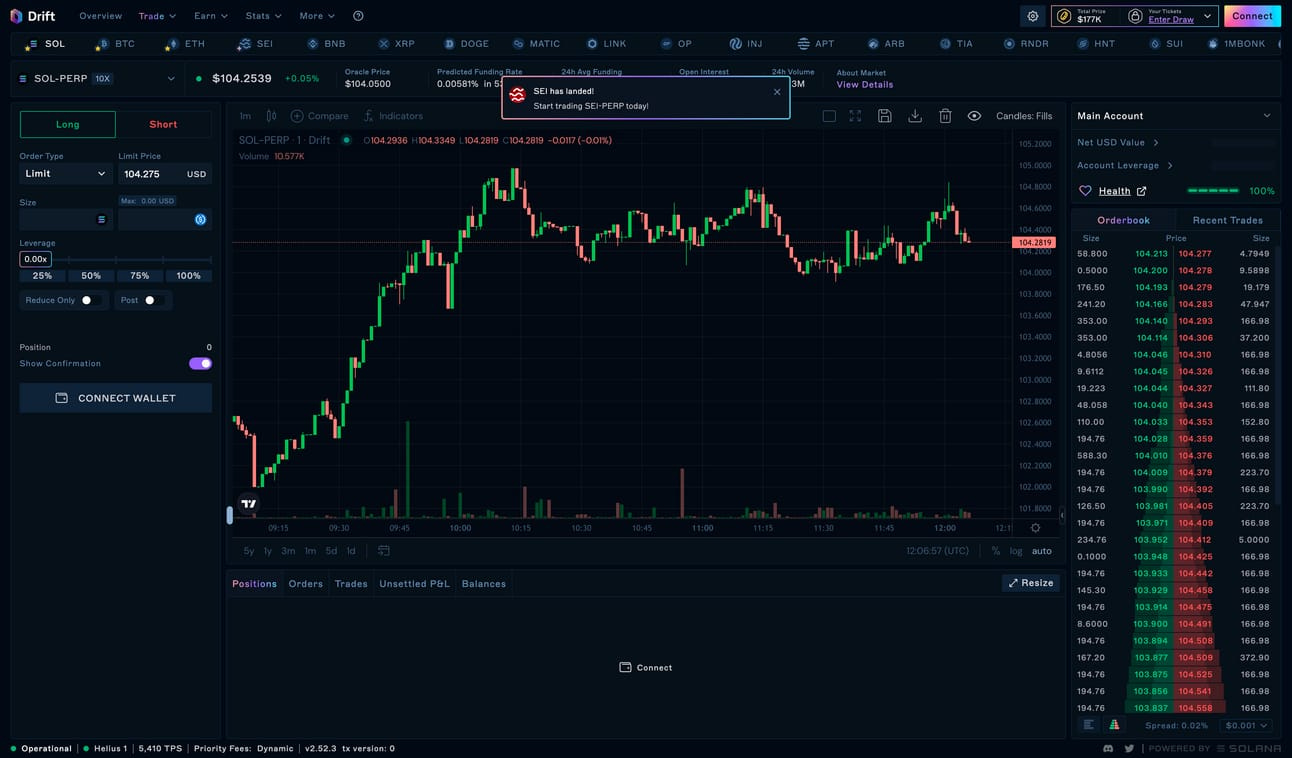Click size stack icon in Size field
The width and height of the screenshot is (1292, 758).
[101, 219]
